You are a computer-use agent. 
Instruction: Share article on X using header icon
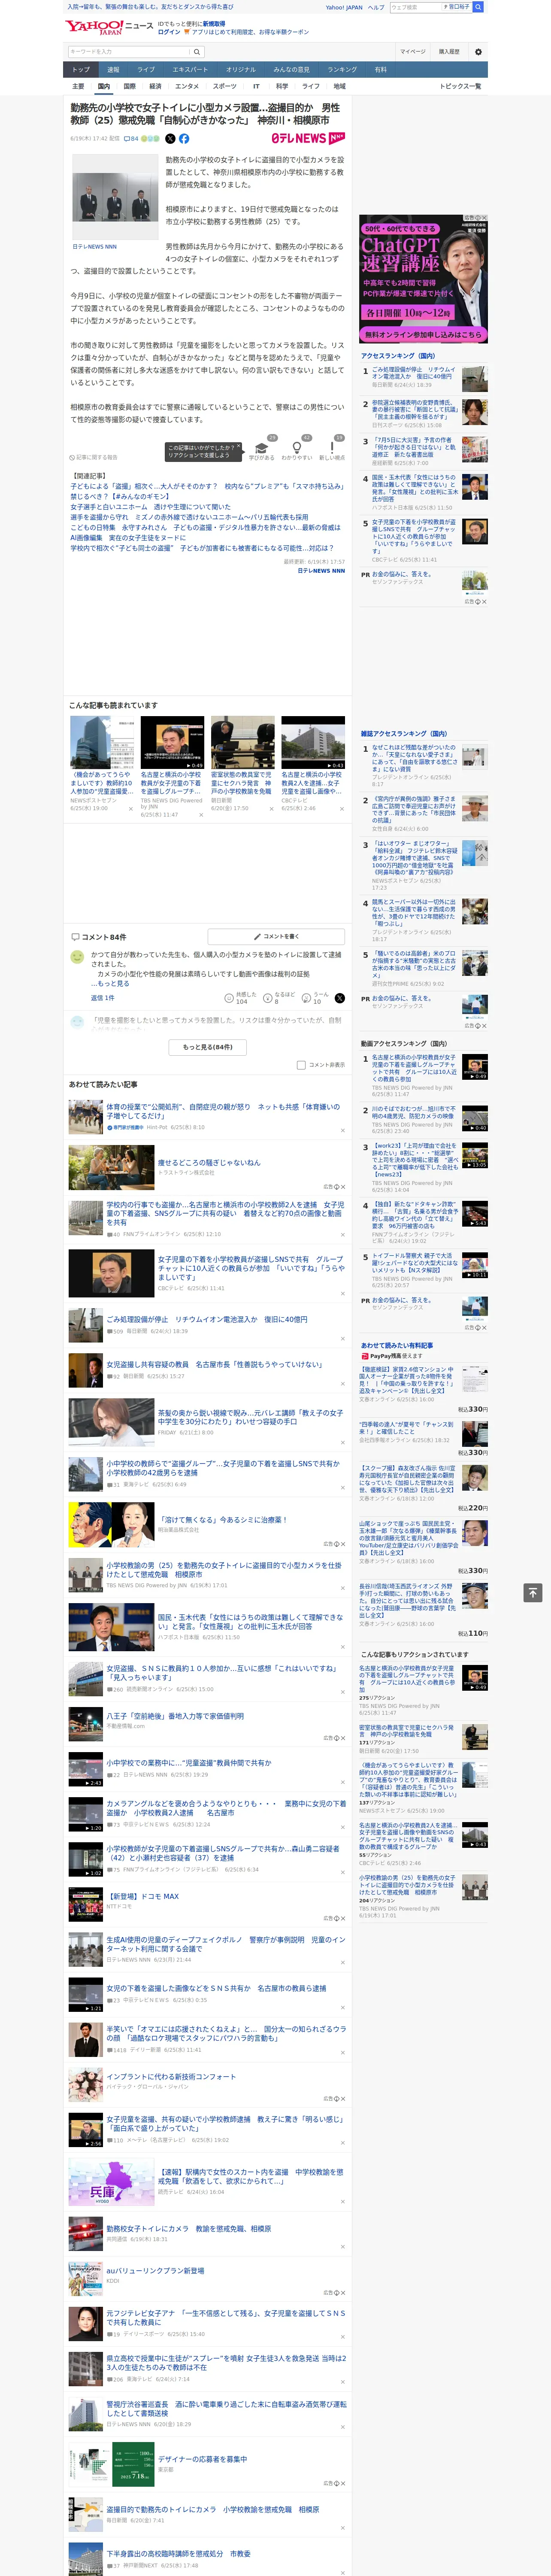point(170,139)
